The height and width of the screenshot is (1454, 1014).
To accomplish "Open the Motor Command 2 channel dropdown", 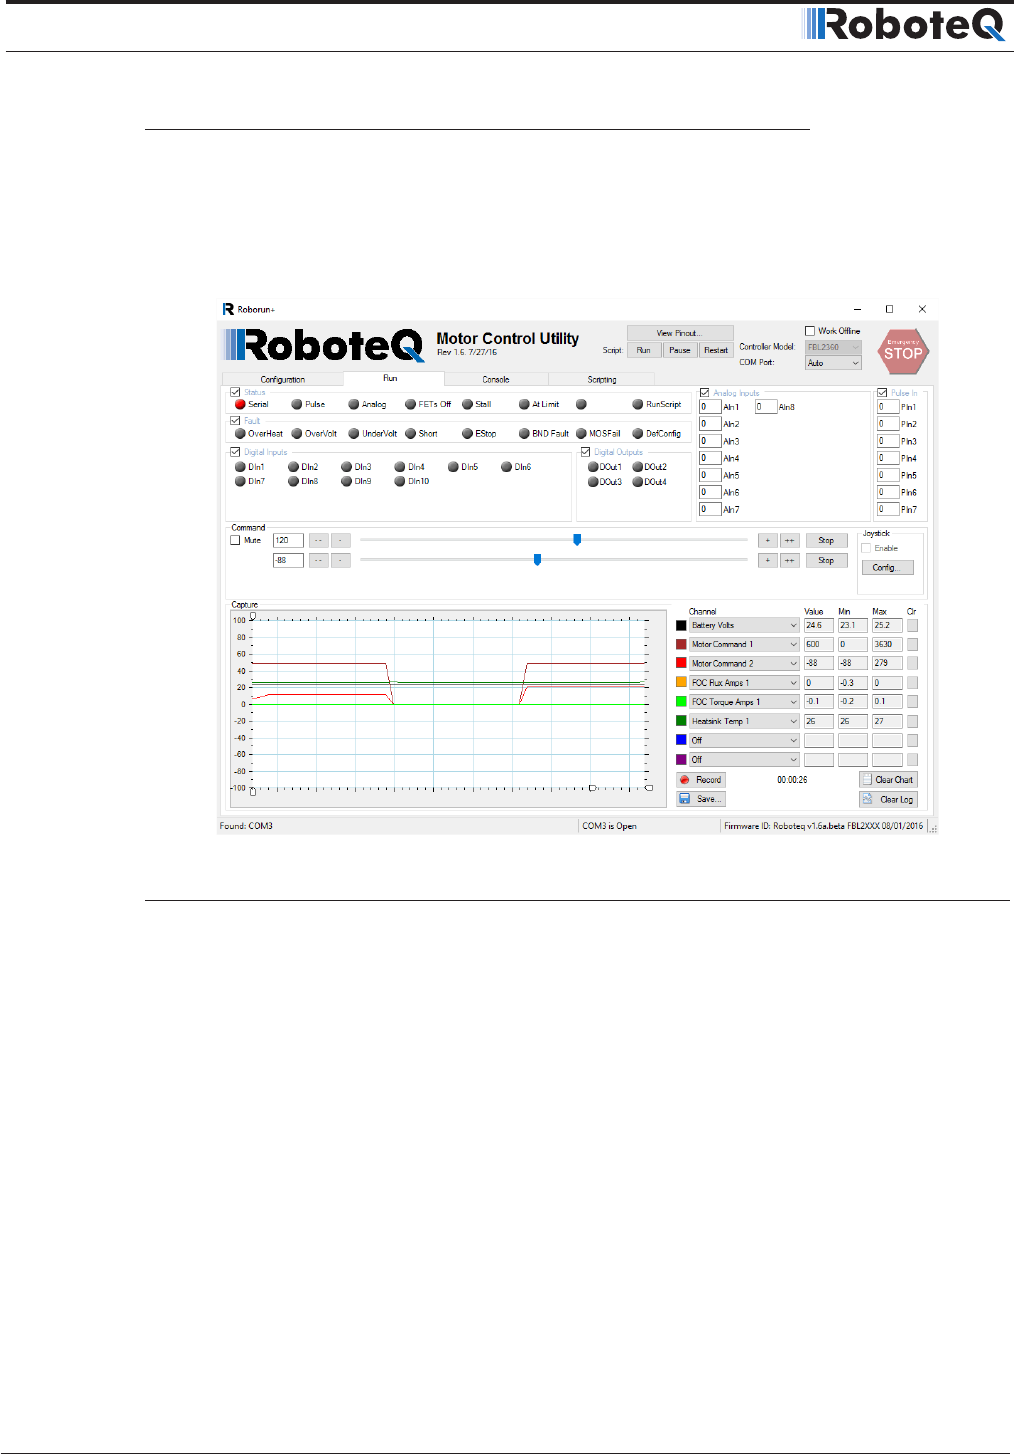I will coord(744,663).
